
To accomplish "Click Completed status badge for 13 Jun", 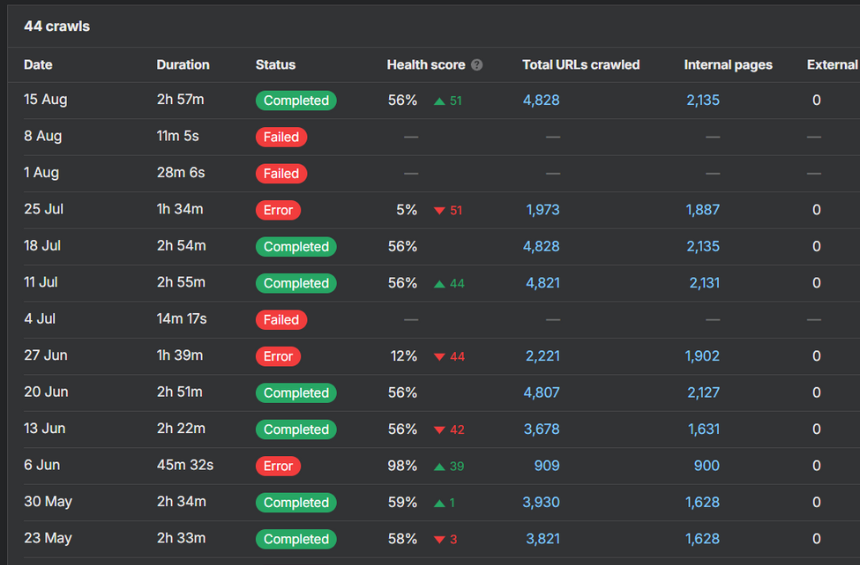I will pyautogui.click(x=296, y=430).
